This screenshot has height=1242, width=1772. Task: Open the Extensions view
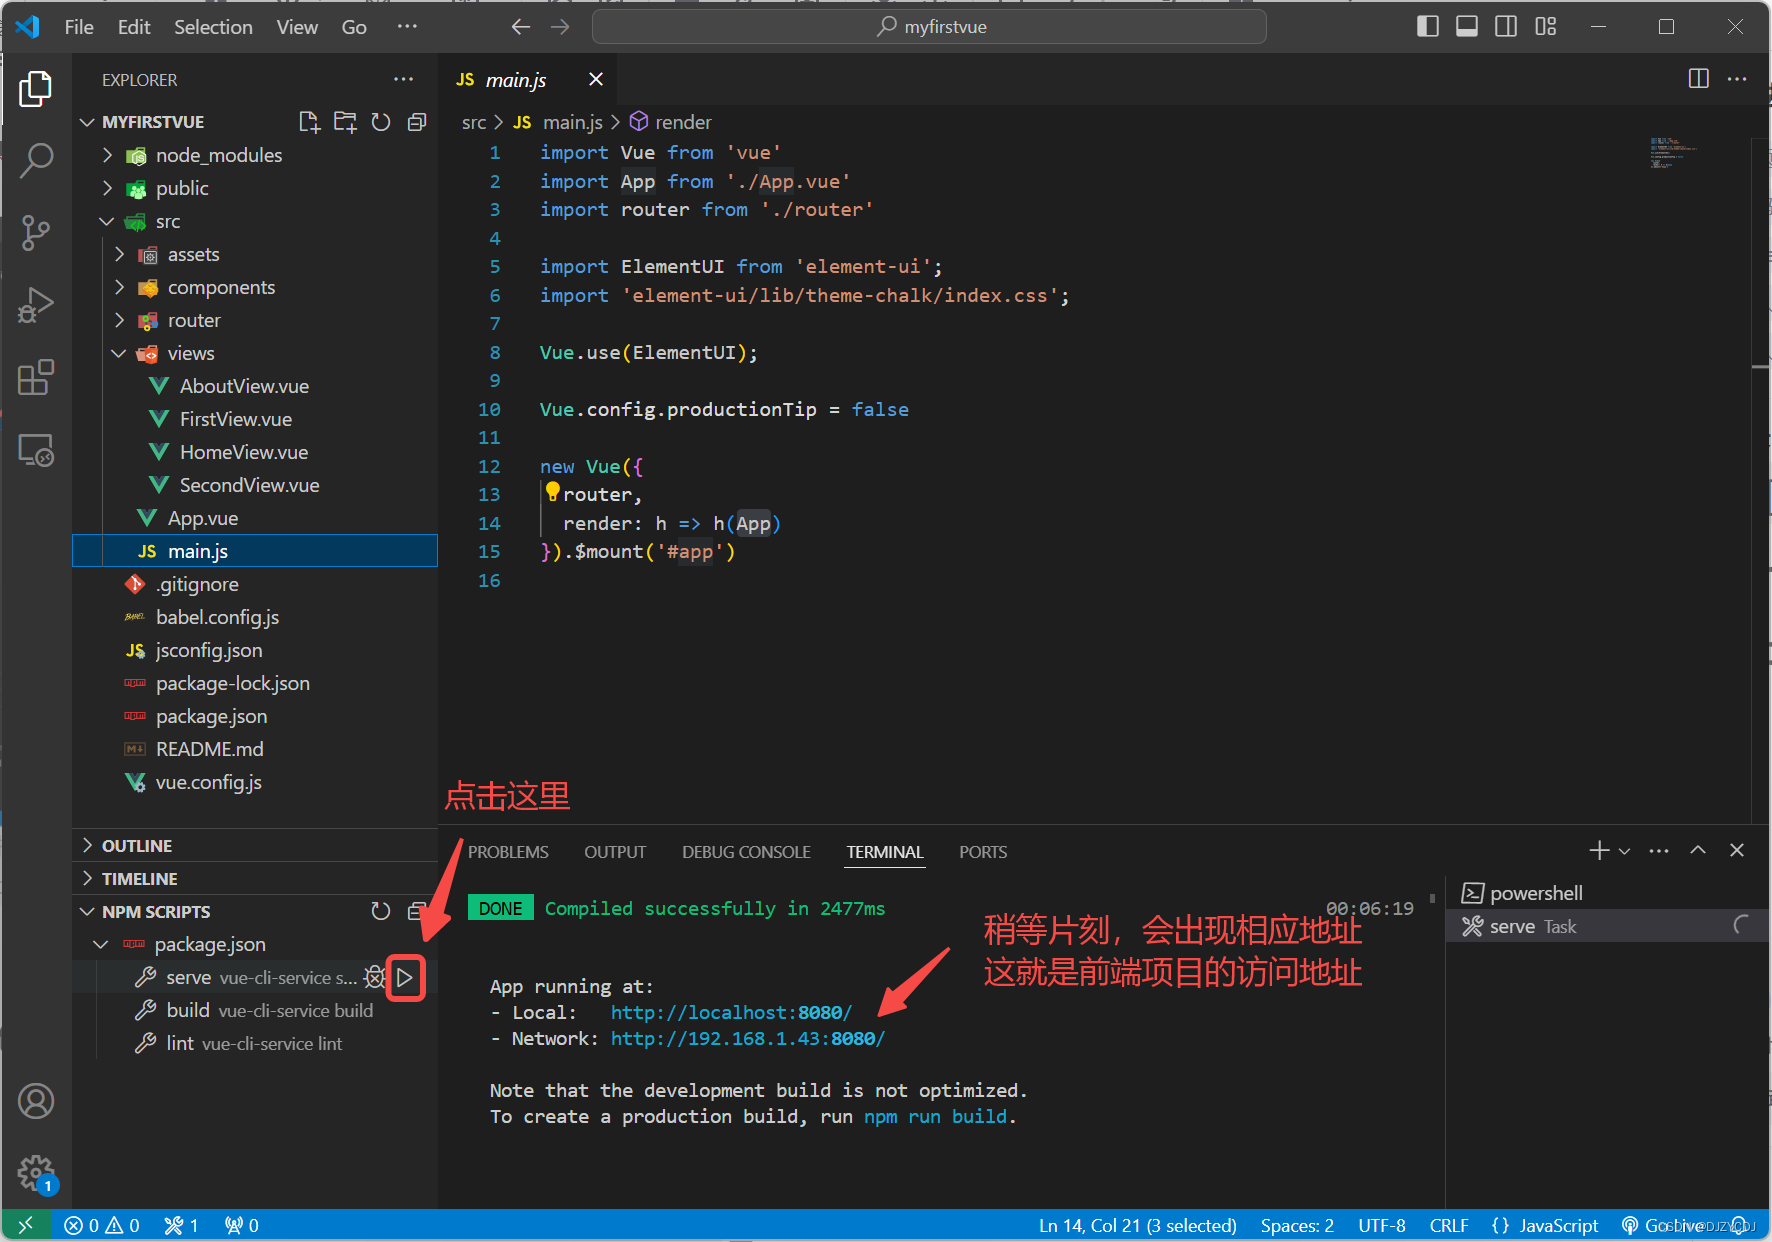pyautogui.click(x=36, y=378)
